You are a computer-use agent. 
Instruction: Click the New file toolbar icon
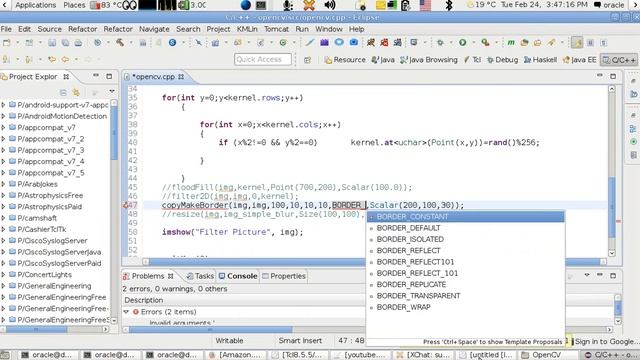coord(7,42)
